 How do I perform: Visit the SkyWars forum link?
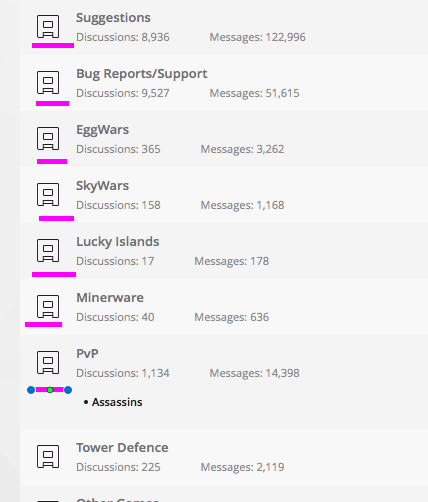click(102, 186)
